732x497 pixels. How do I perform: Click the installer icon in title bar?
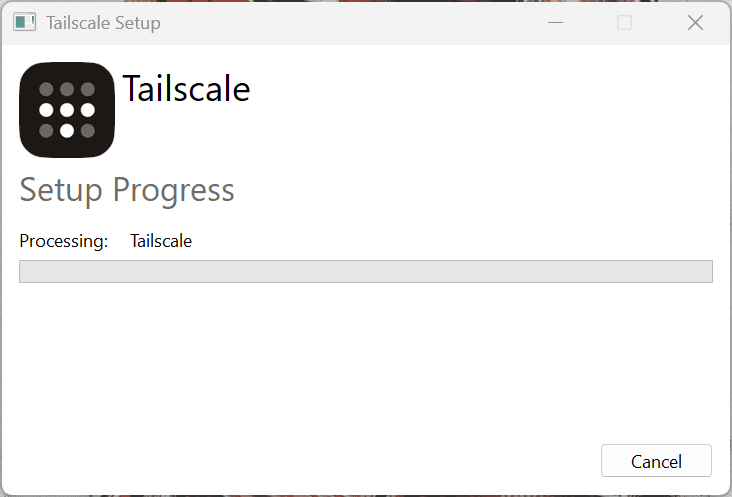25,23
